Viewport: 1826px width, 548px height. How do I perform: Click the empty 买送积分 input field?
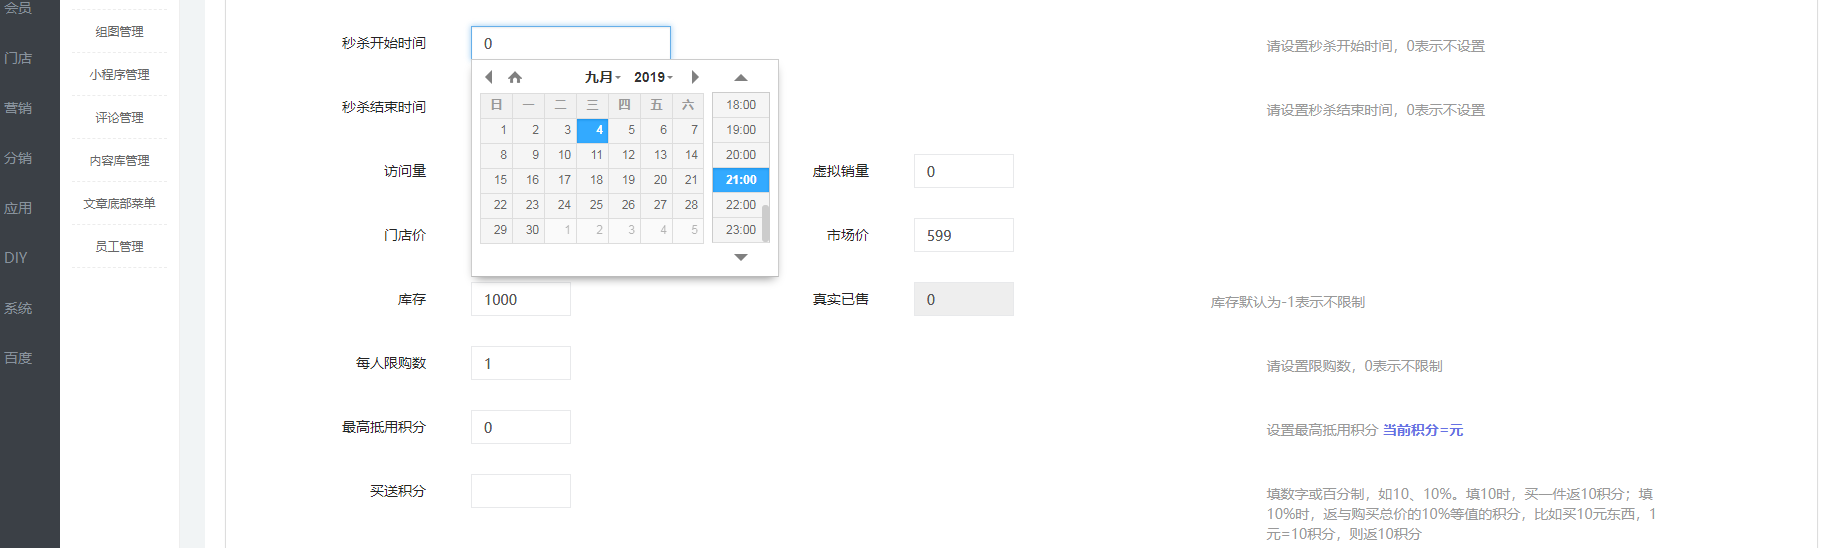click(x=521, y=491)
